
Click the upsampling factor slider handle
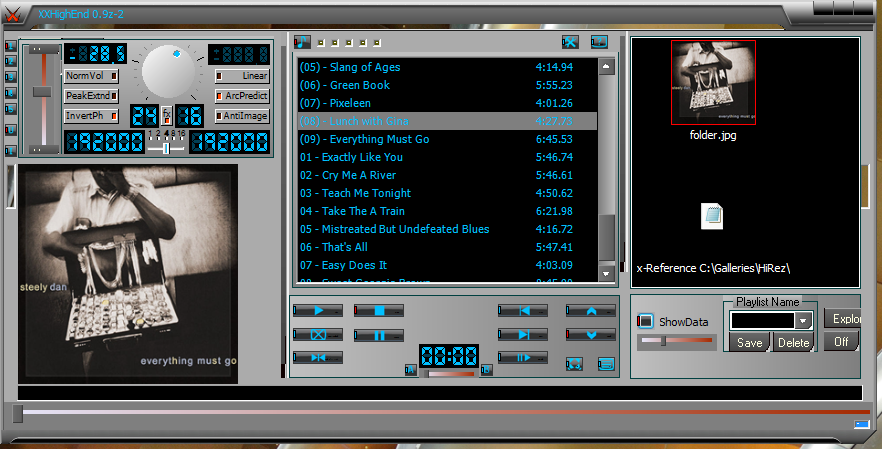pyautogui.click(x=166, y=148)
